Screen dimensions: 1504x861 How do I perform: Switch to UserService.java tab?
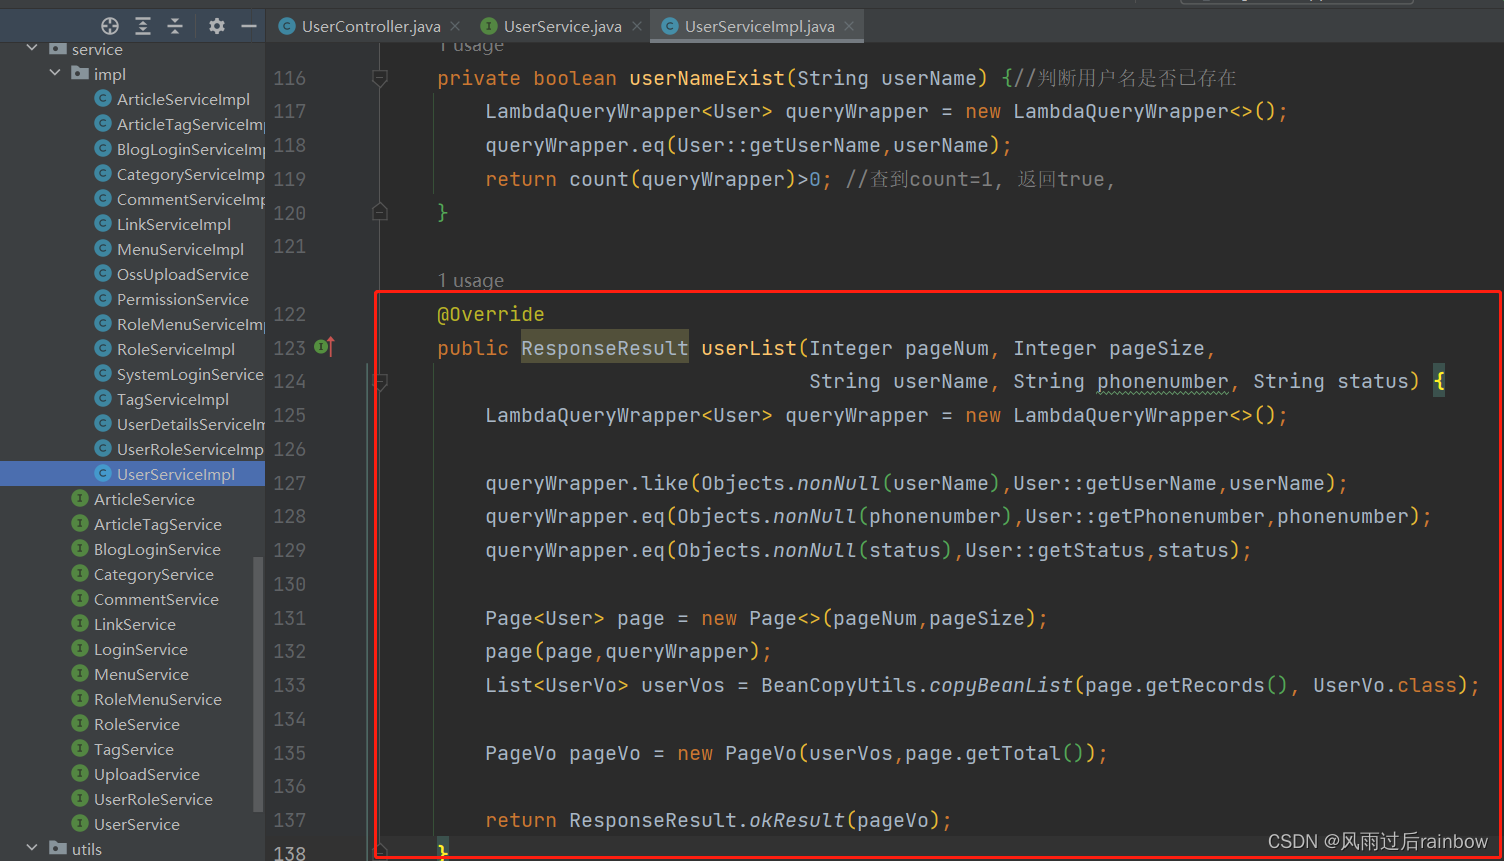pos(562,26)
